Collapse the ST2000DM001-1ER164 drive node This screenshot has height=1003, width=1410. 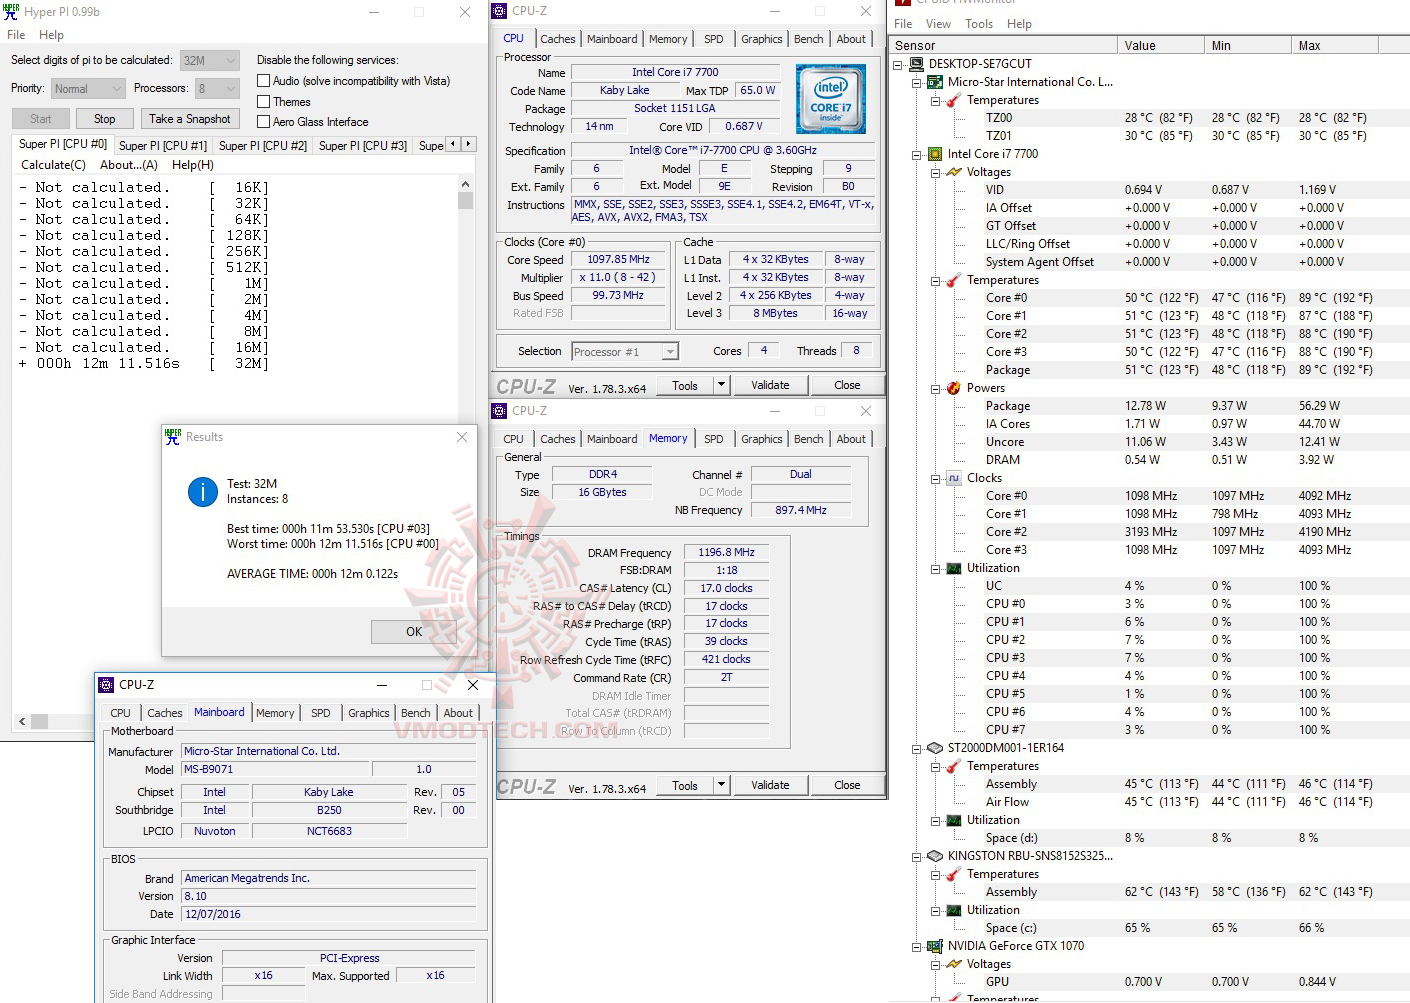[x=917, y=748]
